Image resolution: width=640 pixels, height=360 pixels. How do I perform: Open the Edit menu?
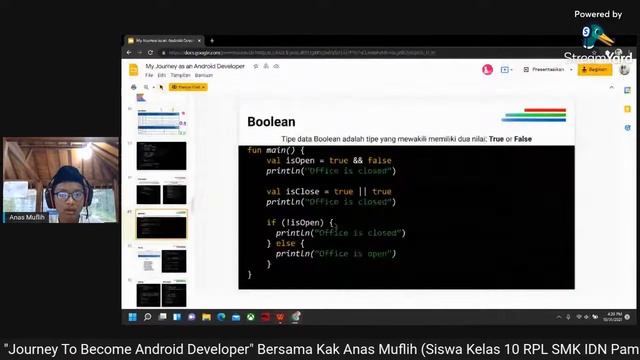point(162,76)
